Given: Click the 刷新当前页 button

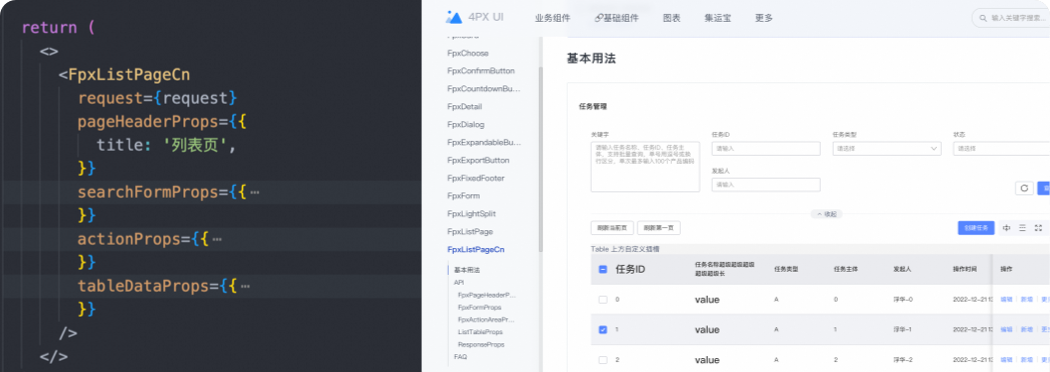Looking at the screenshot, I should click(612, 228).
